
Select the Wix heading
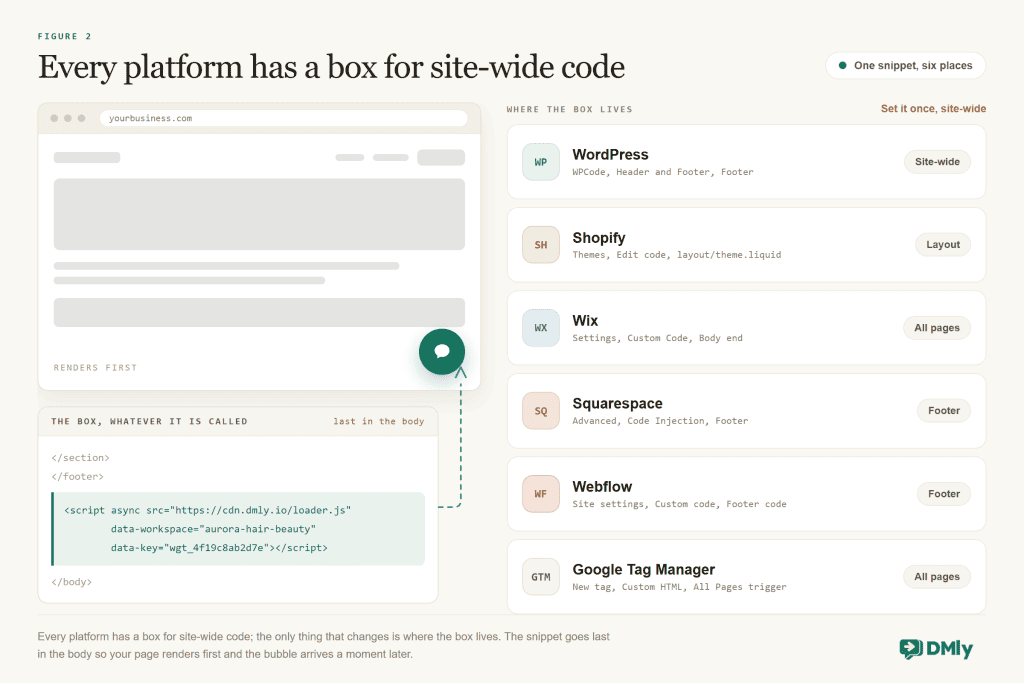[585, 321]
